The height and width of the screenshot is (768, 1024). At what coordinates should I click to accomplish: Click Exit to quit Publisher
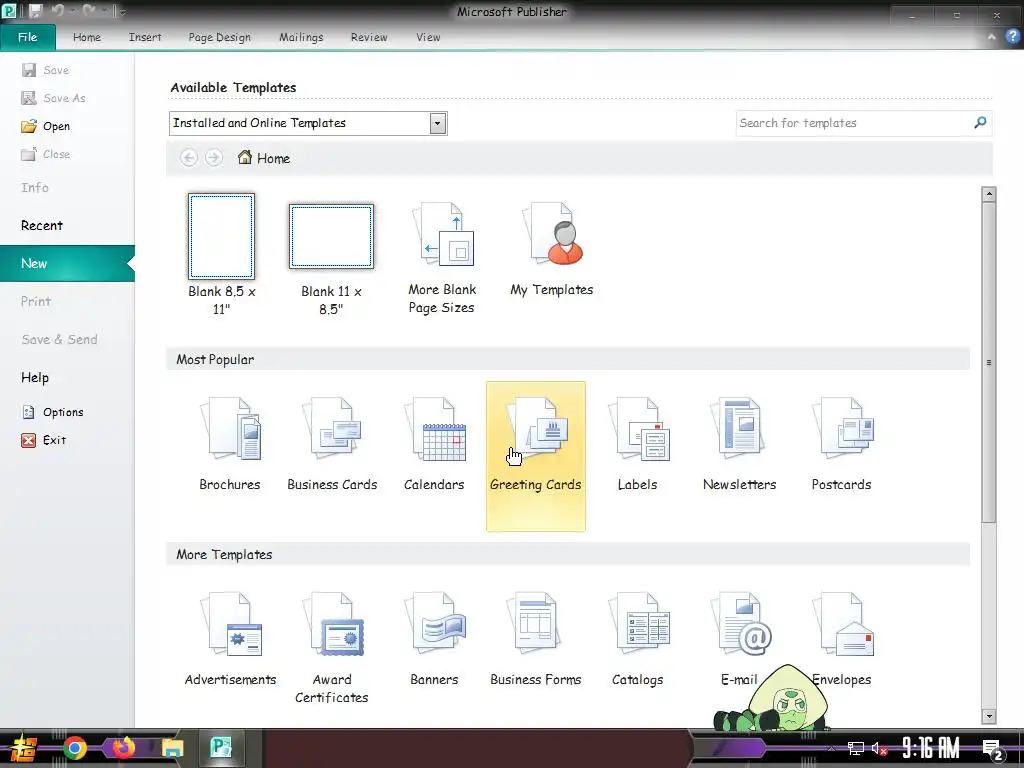[x=44, y=440]
